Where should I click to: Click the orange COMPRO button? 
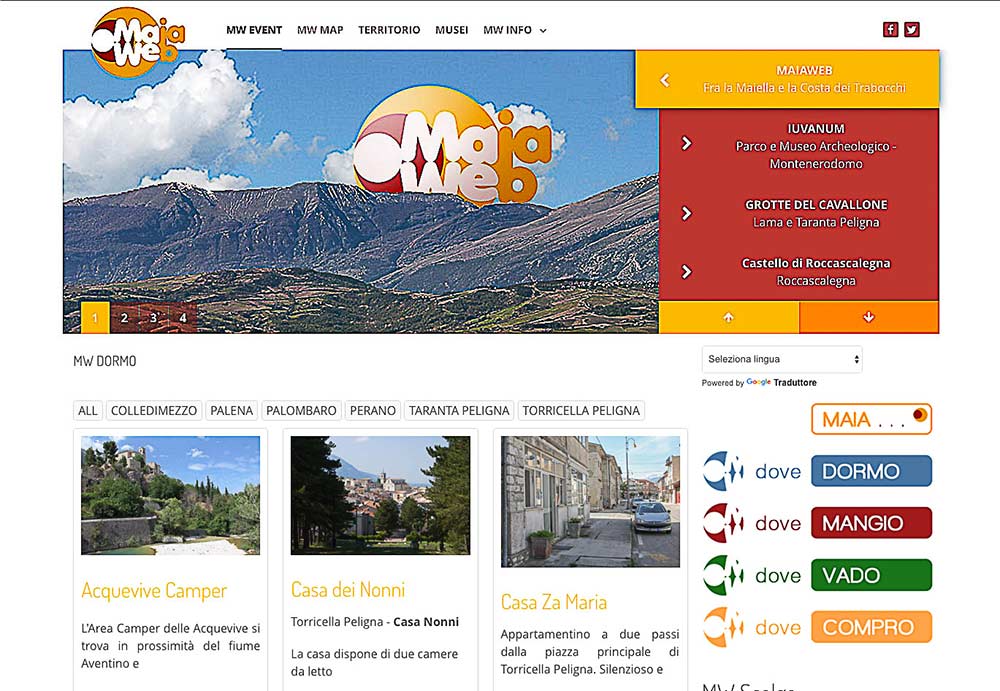(871, 627)
